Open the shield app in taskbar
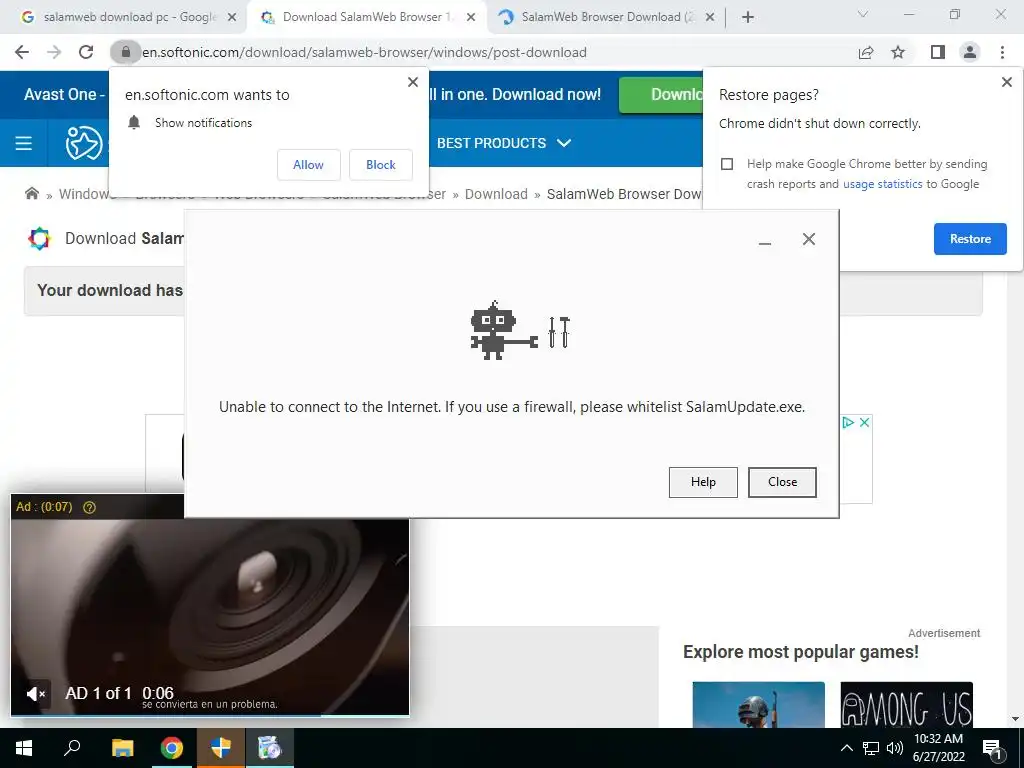 coord(221,748)
